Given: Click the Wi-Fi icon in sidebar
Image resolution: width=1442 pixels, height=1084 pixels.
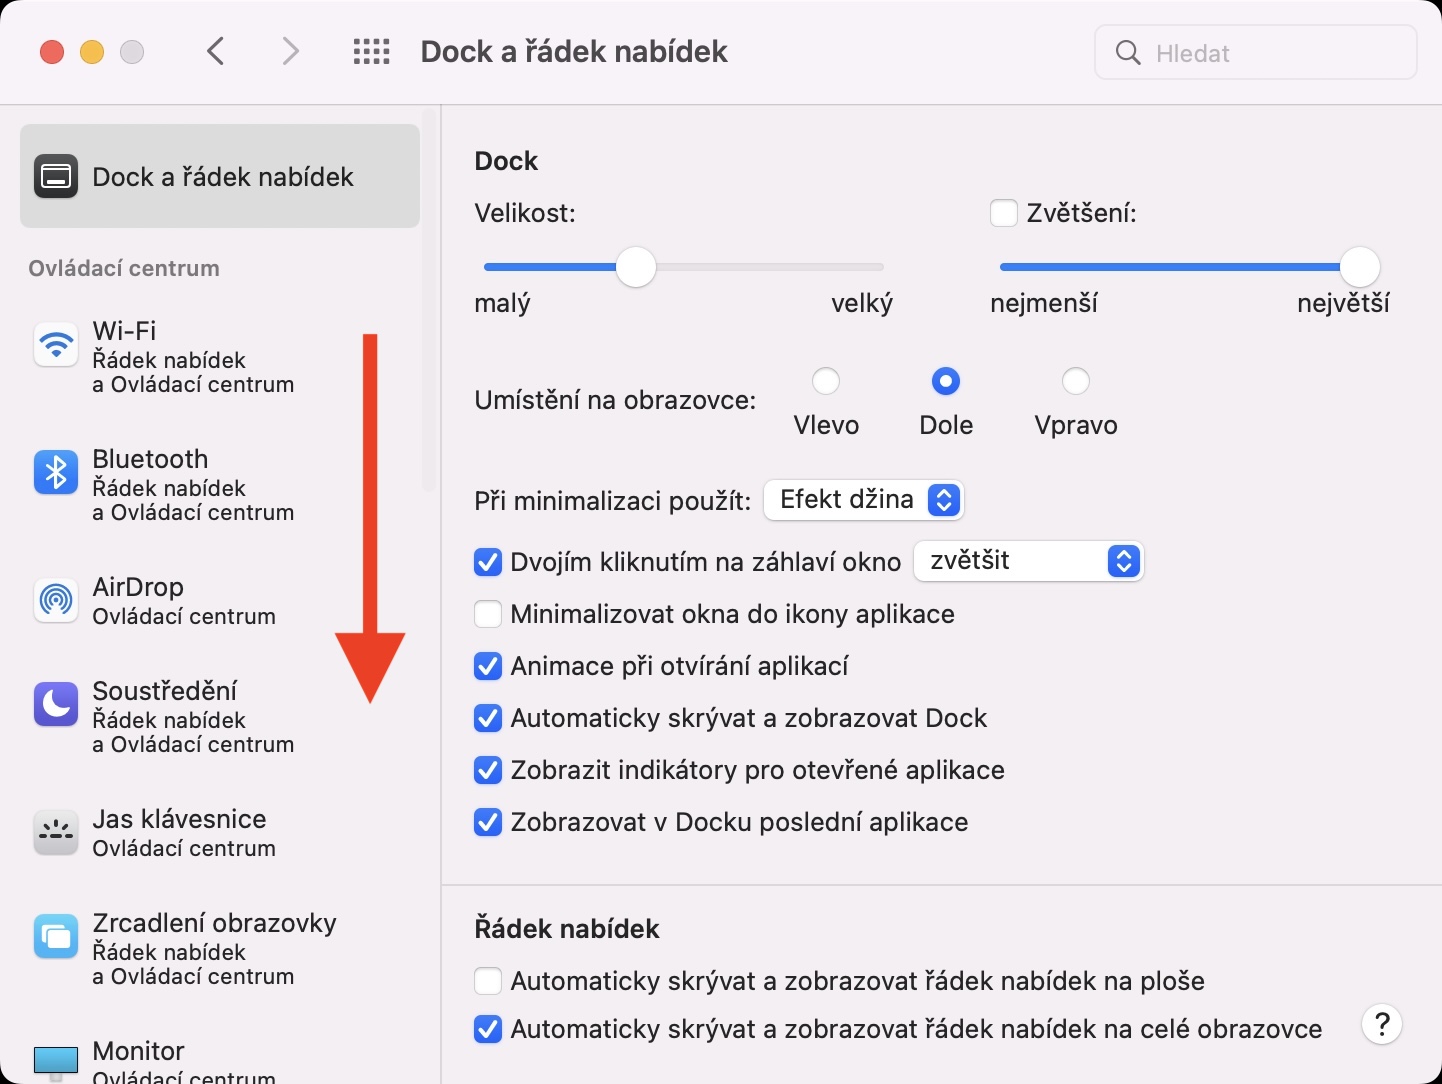Looking at the screenshot, I should pos(56,345).
